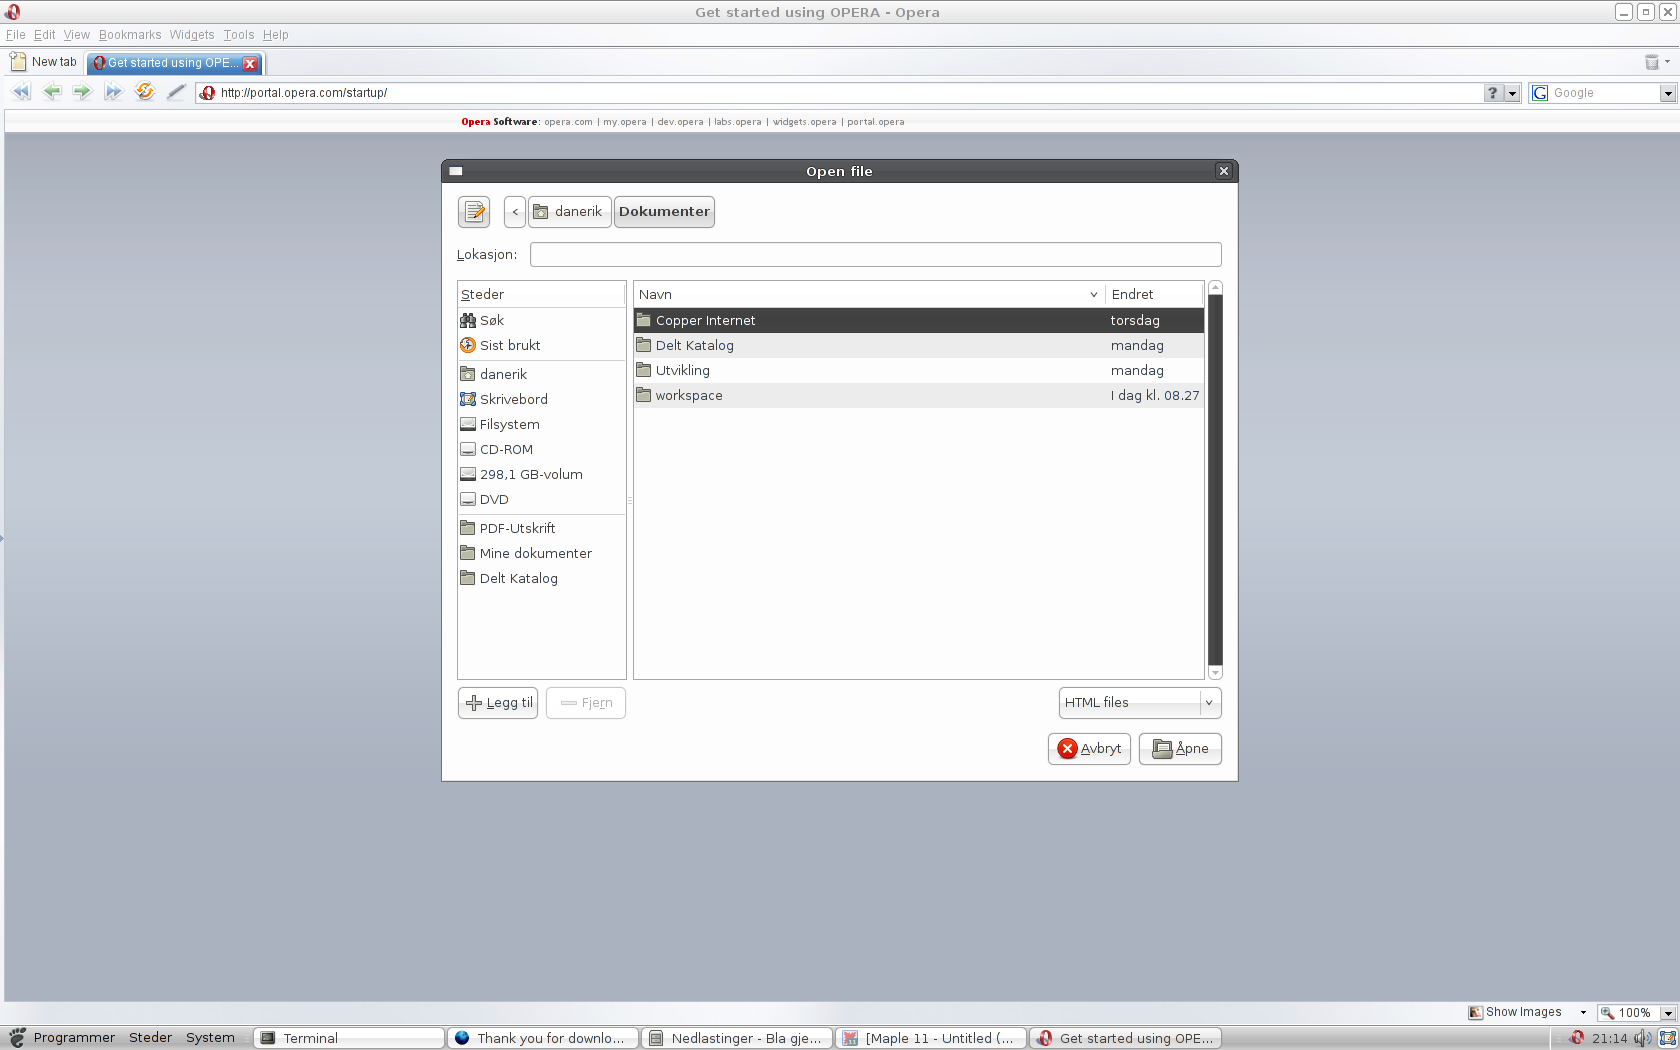Image resolution: width=1680 pixels, height=1050 pixels.
Task: Open the HTML files filter dropdown
Action: click(x=1140, y=703)
